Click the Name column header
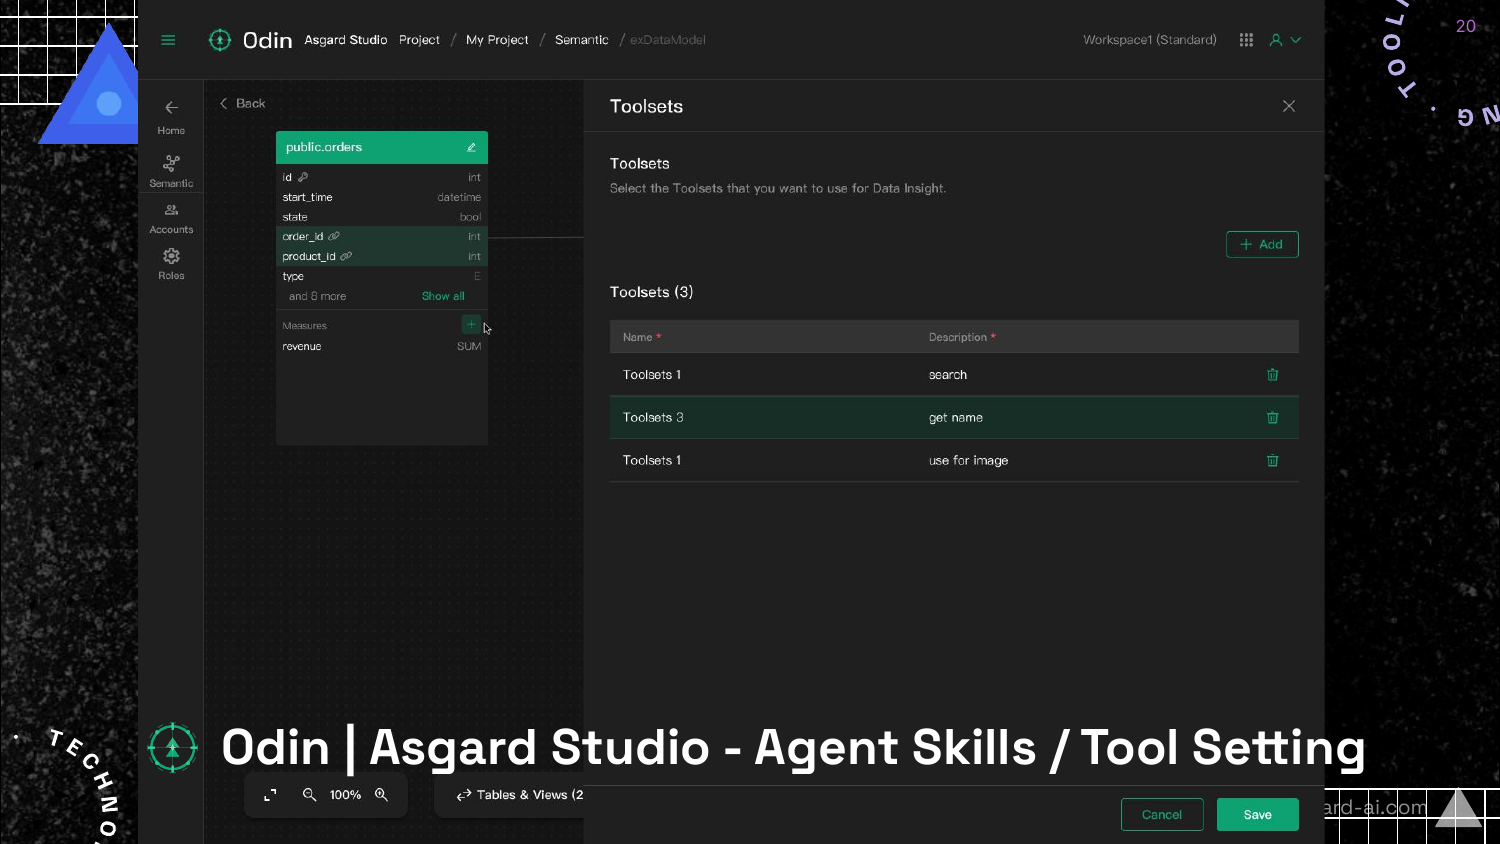 click(x=641, y=337)
